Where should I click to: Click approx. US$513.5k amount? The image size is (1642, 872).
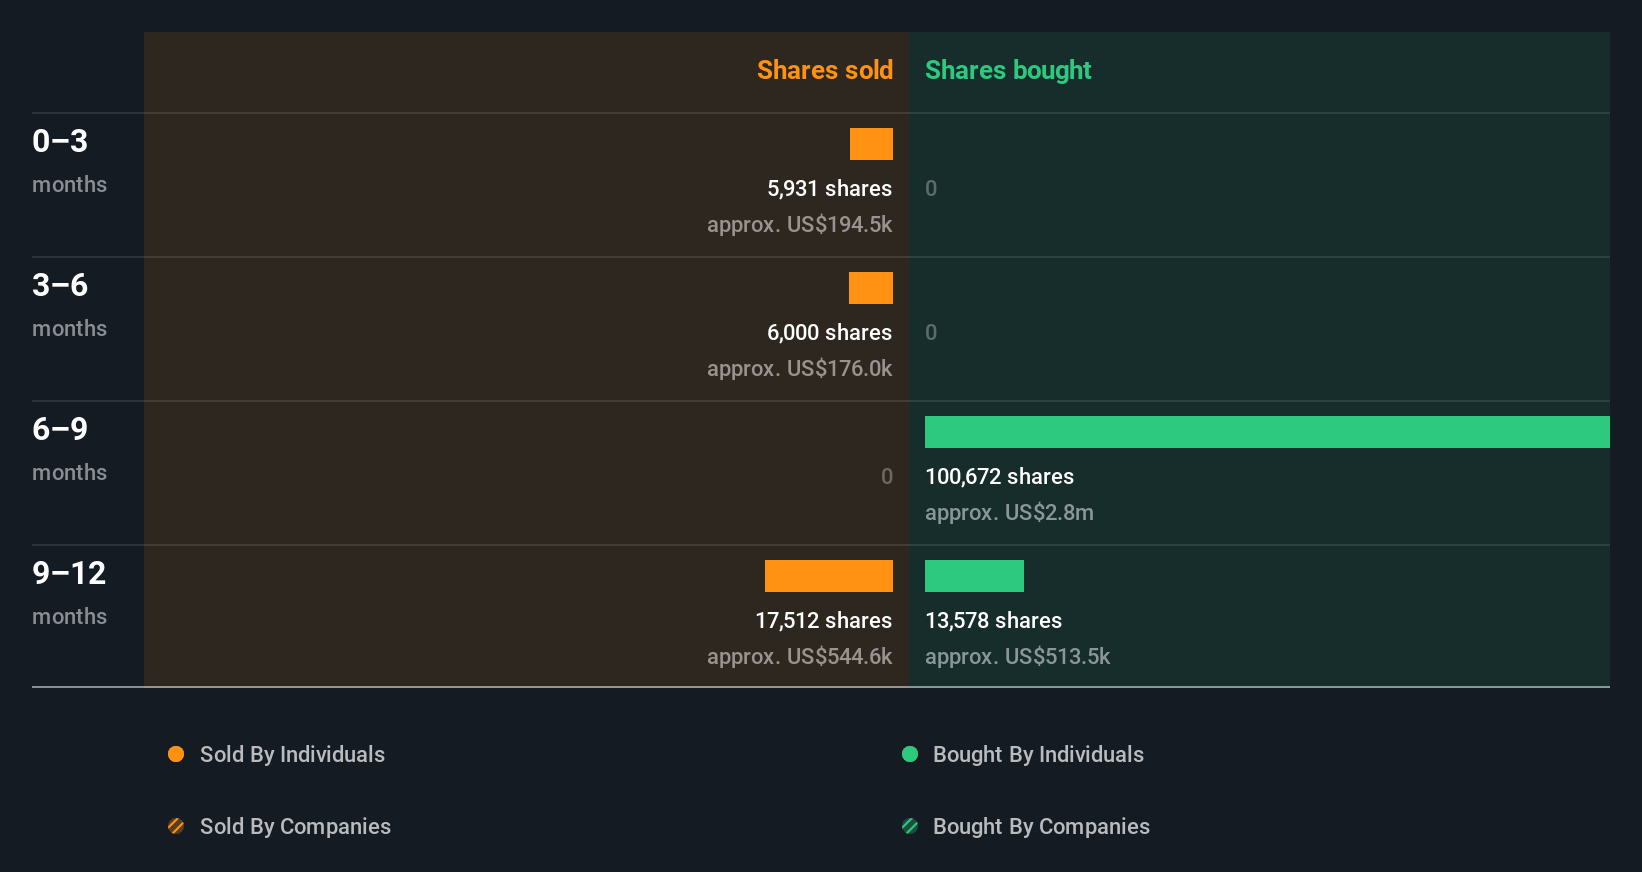click(1018, 656)
